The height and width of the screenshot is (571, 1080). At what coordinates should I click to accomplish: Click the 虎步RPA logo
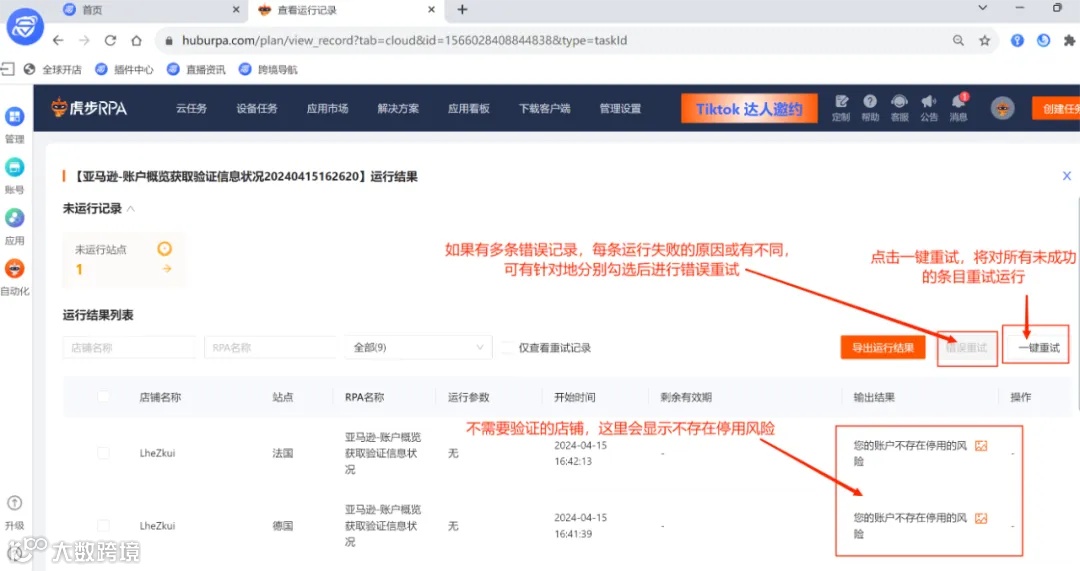[90, 108]
